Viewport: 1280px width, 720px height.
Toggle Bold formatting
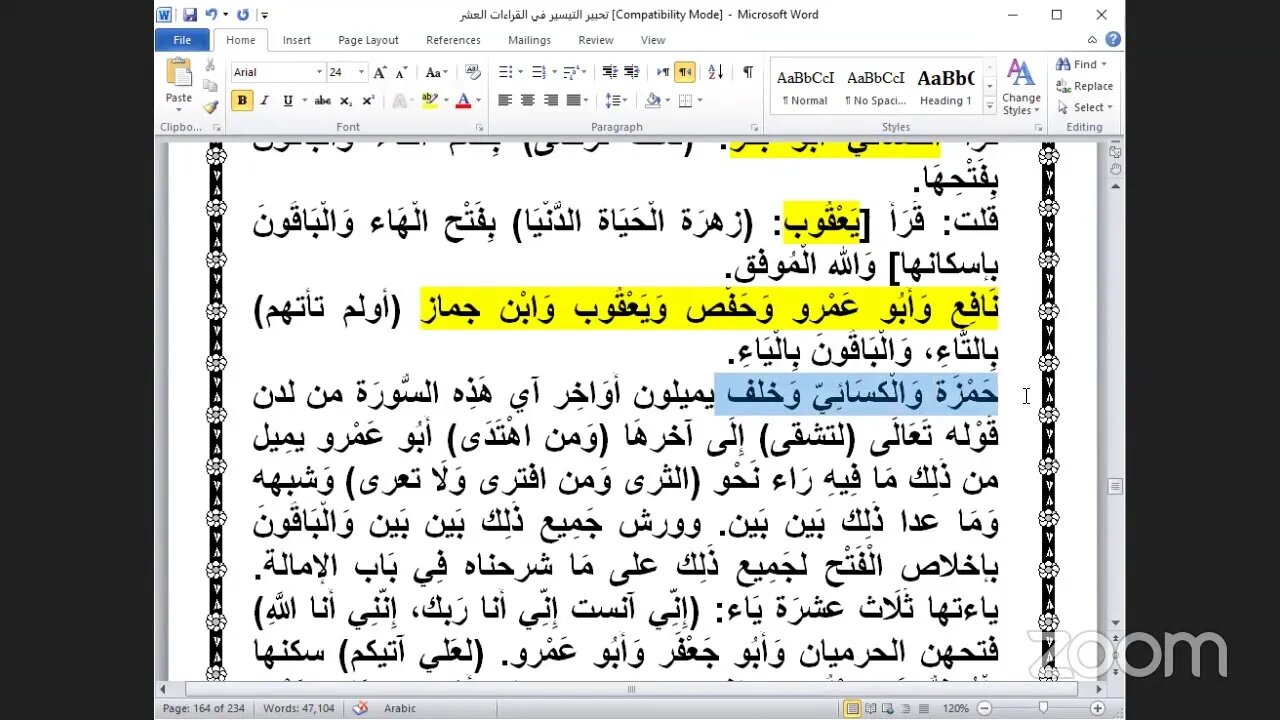click(x=242, y=100)
